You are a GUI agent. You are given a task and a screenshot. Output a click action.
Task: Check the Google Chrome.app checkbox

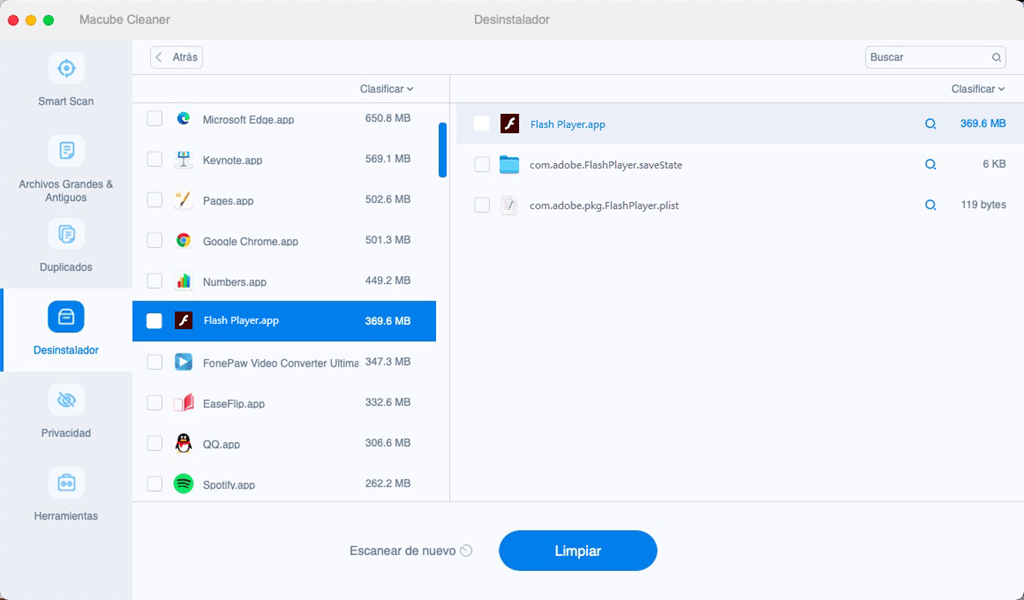(155, 240)
